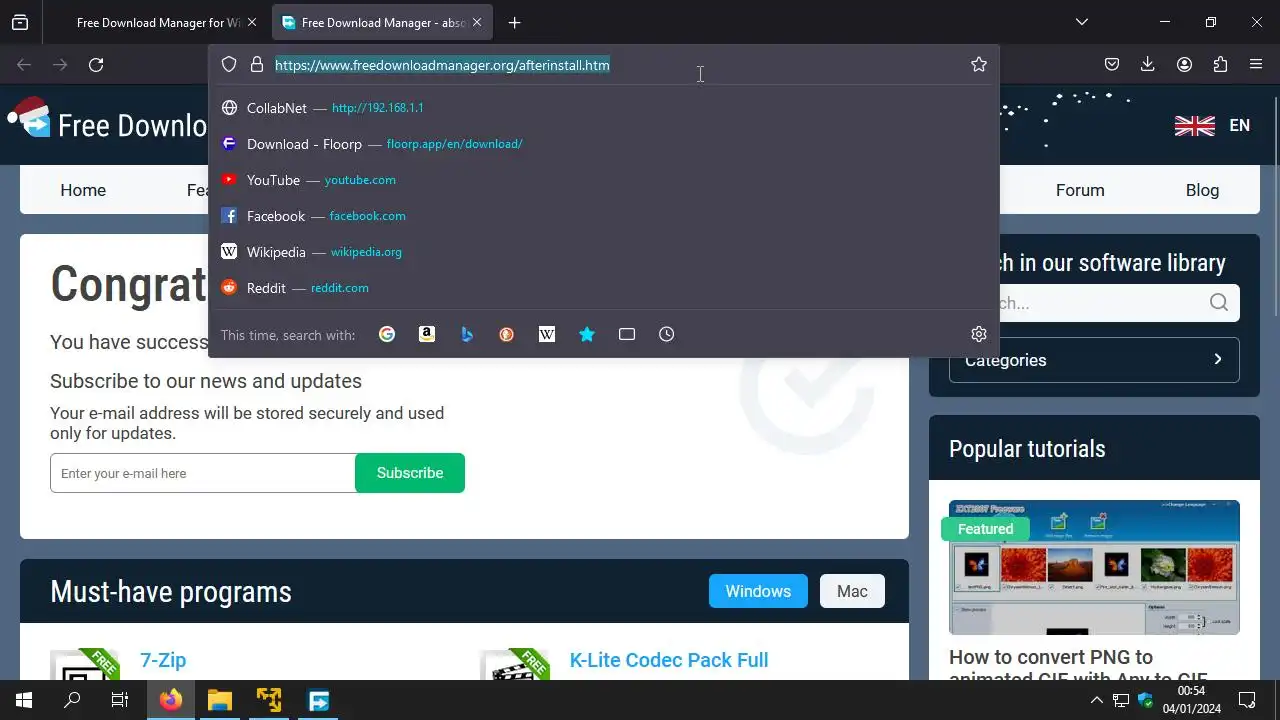Expand the list all tabs dropdown arrow
This screenshot has height=720, width=1280.
click(x=1081, y=22)
